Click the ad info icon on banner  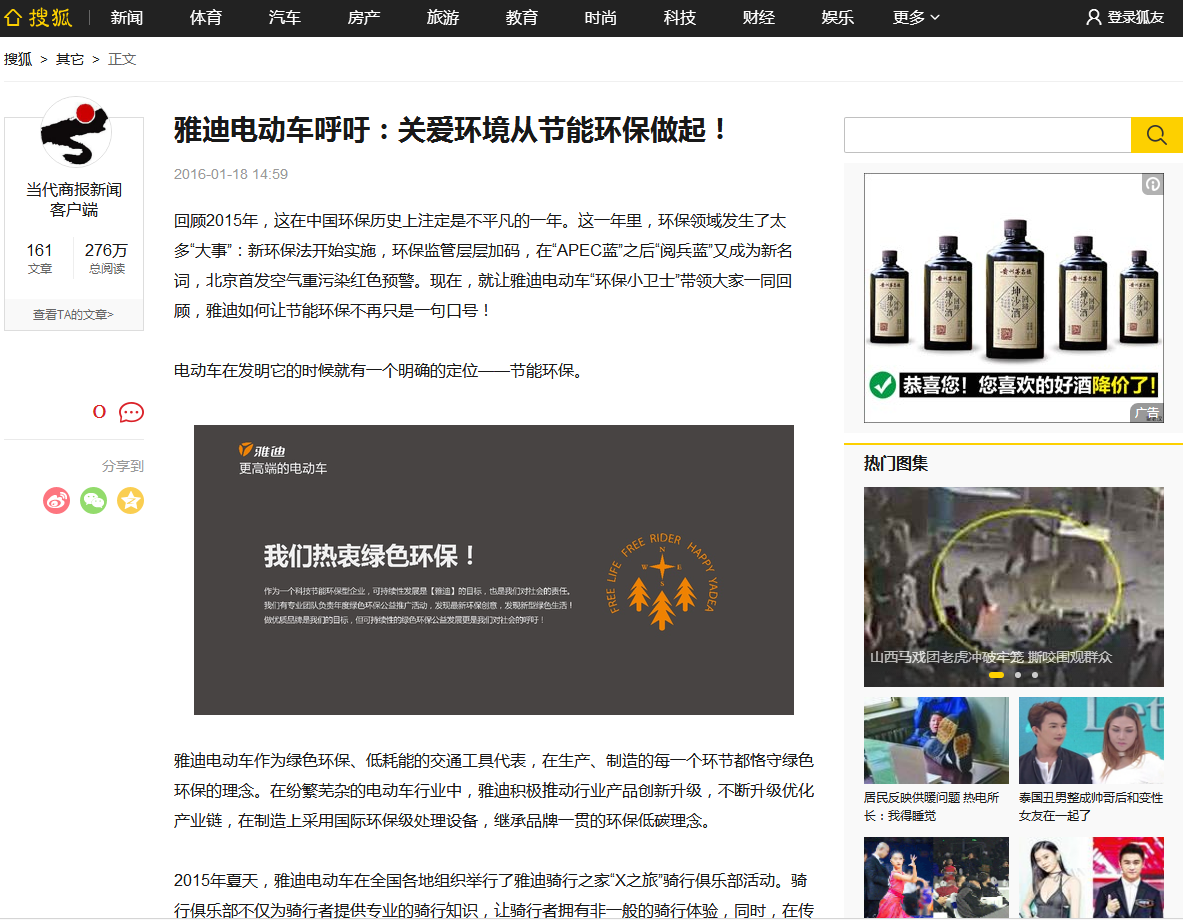point(1152,184)
